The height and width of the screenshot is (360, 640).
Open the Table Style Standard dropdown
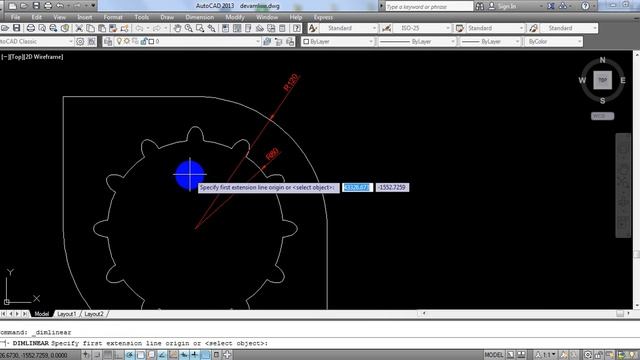tap(496, 28)
